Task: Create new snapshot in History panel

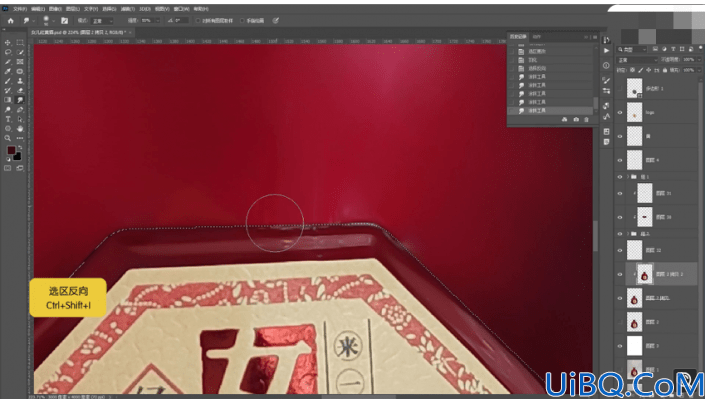Action: tap(576, 120)
